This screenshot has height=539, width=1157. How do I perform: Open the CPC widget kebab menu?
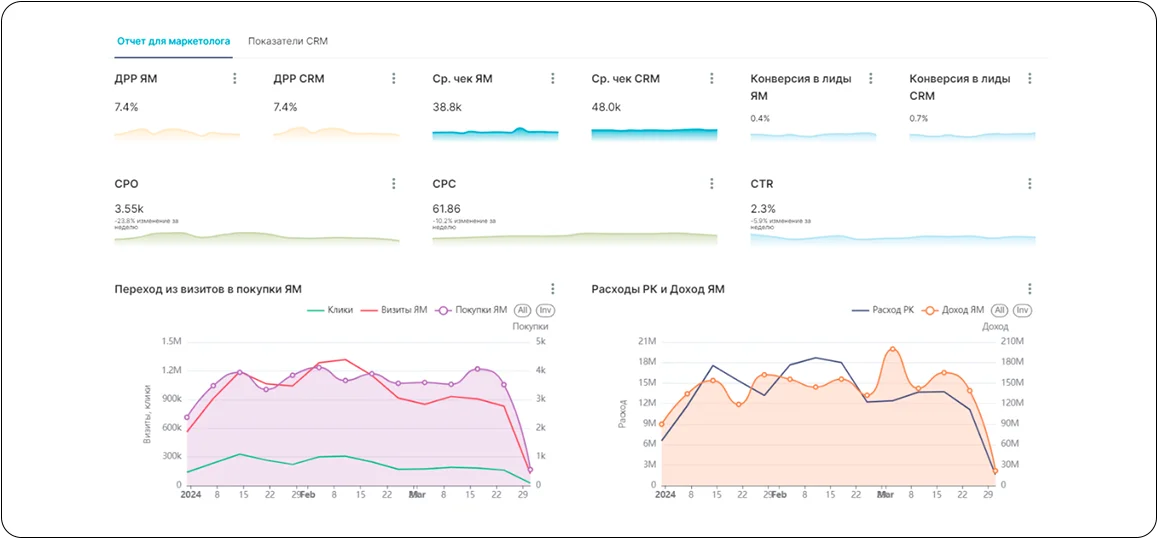[x=711, y=184]
